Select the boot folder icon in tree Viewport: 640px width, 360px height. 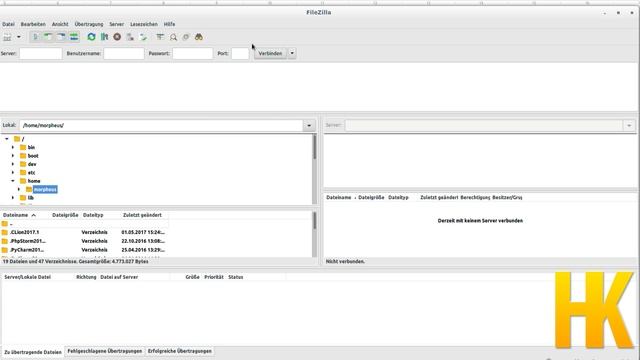(23, 156)
